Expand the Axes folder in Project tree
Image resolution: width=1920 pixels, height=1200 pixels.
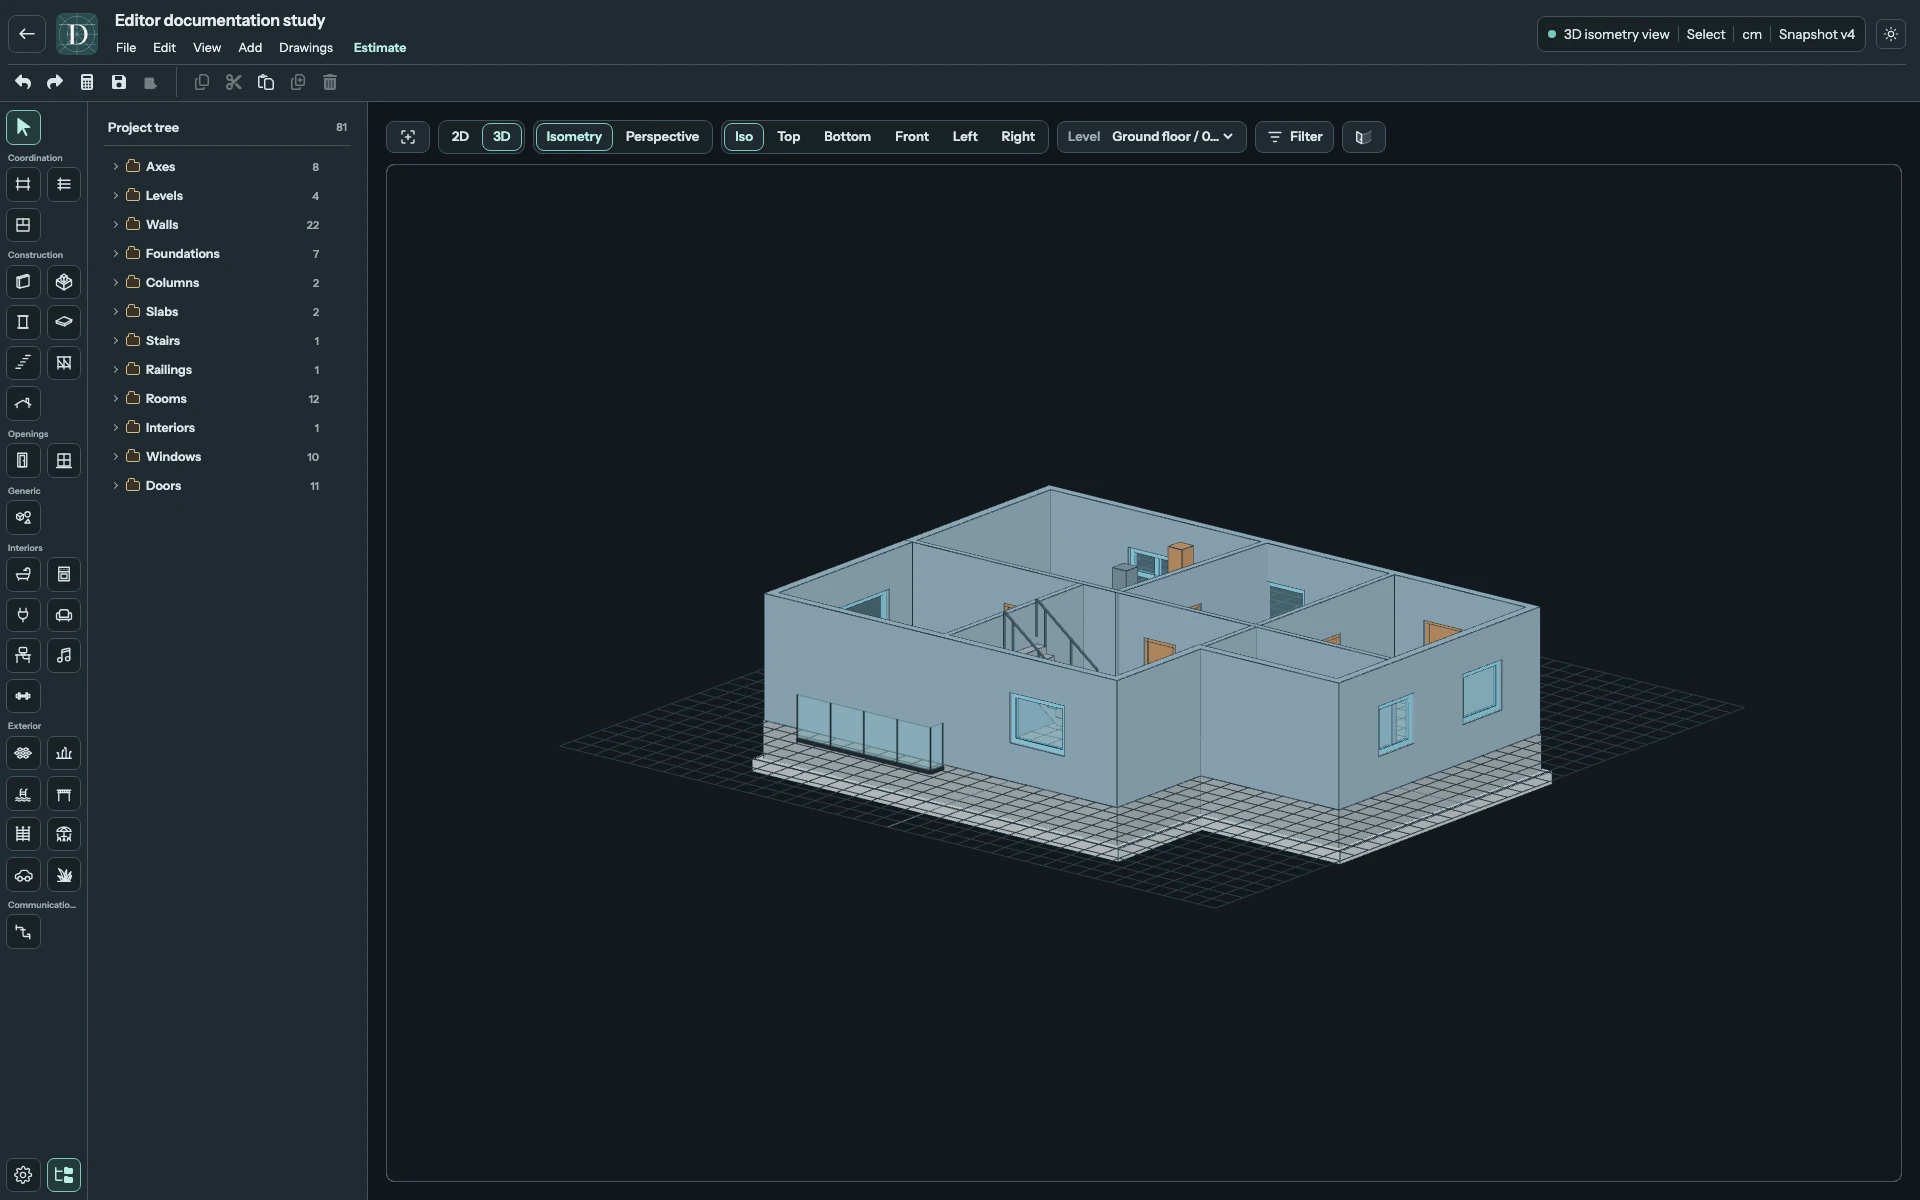(115, 167)
